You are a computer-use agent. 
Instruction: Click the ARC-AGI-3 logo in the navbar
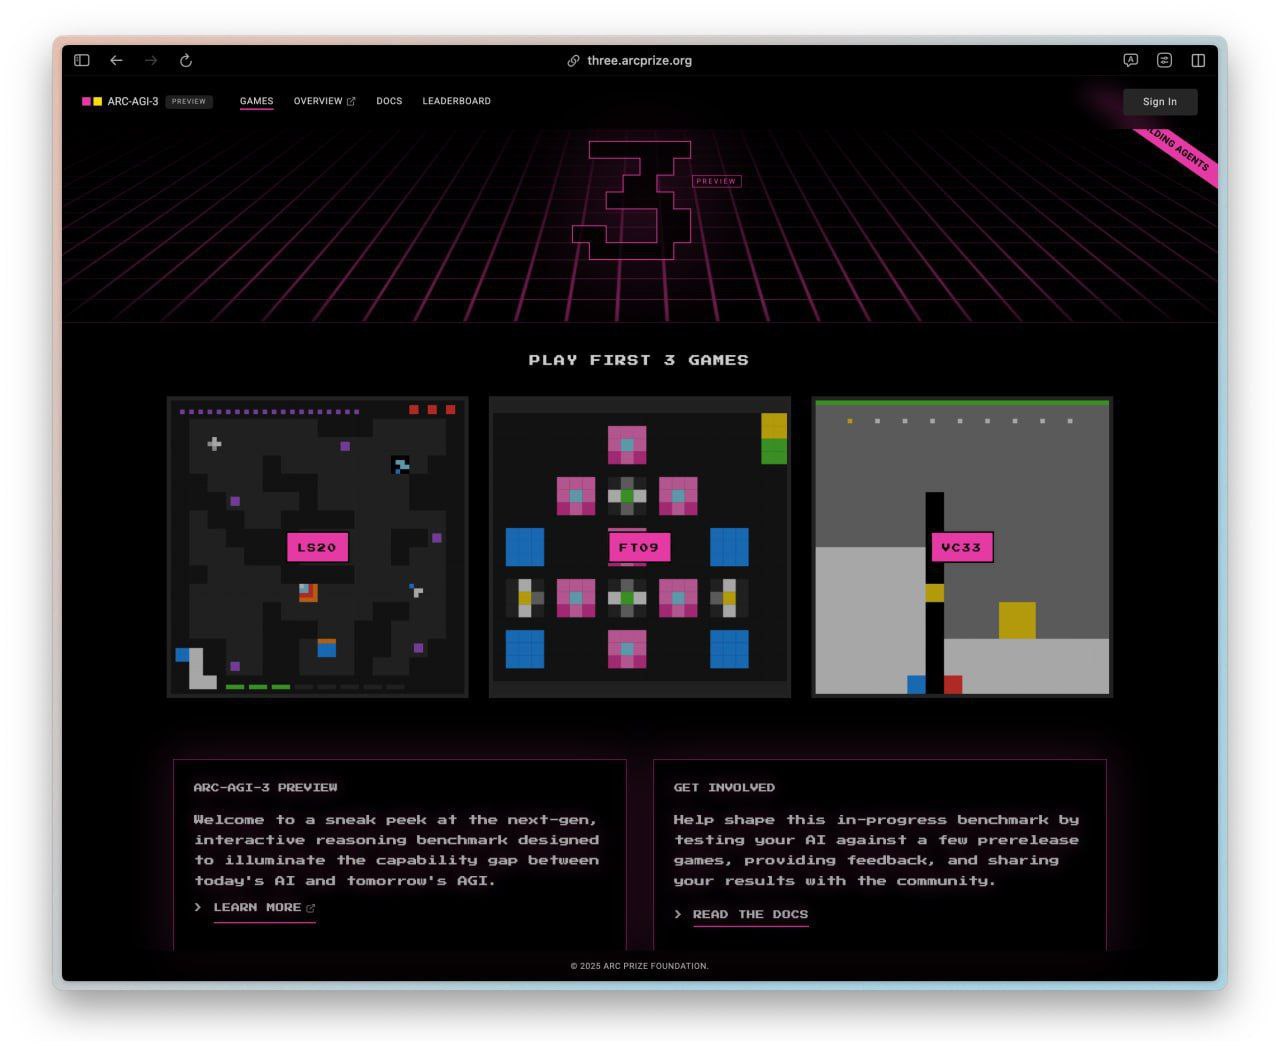coord(120,101)
